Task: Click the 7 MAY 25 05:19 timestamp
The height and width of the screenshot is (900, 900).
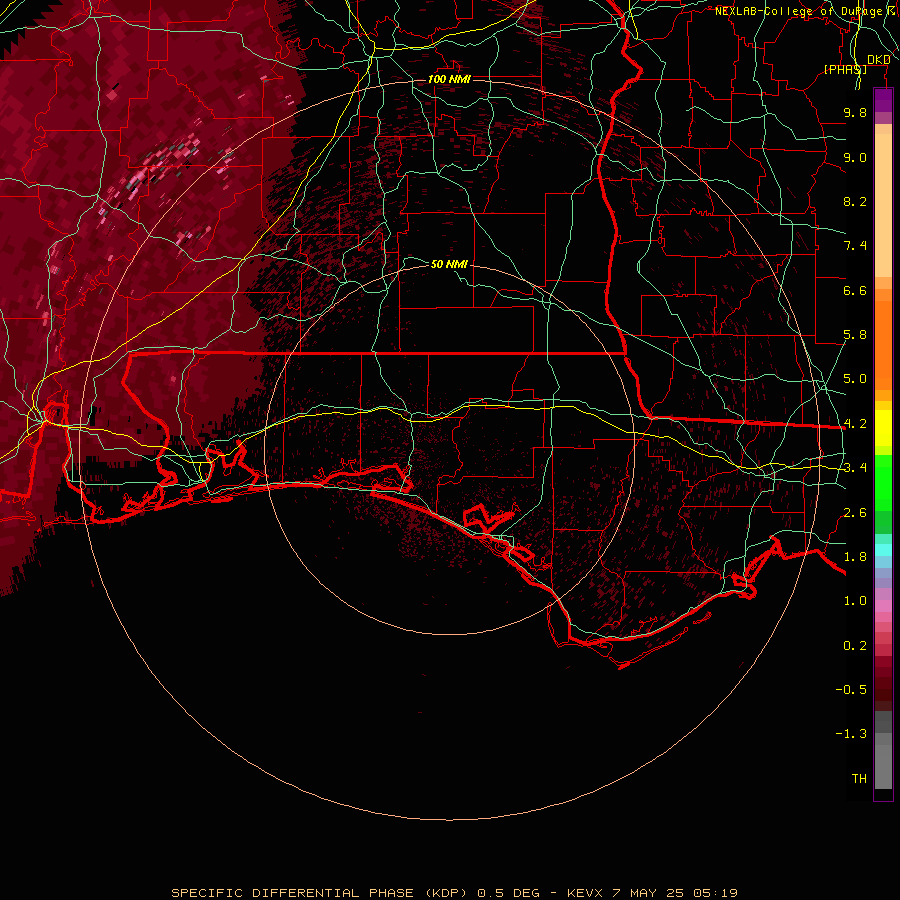Action: pyautogui.click(x=674, y=893)
